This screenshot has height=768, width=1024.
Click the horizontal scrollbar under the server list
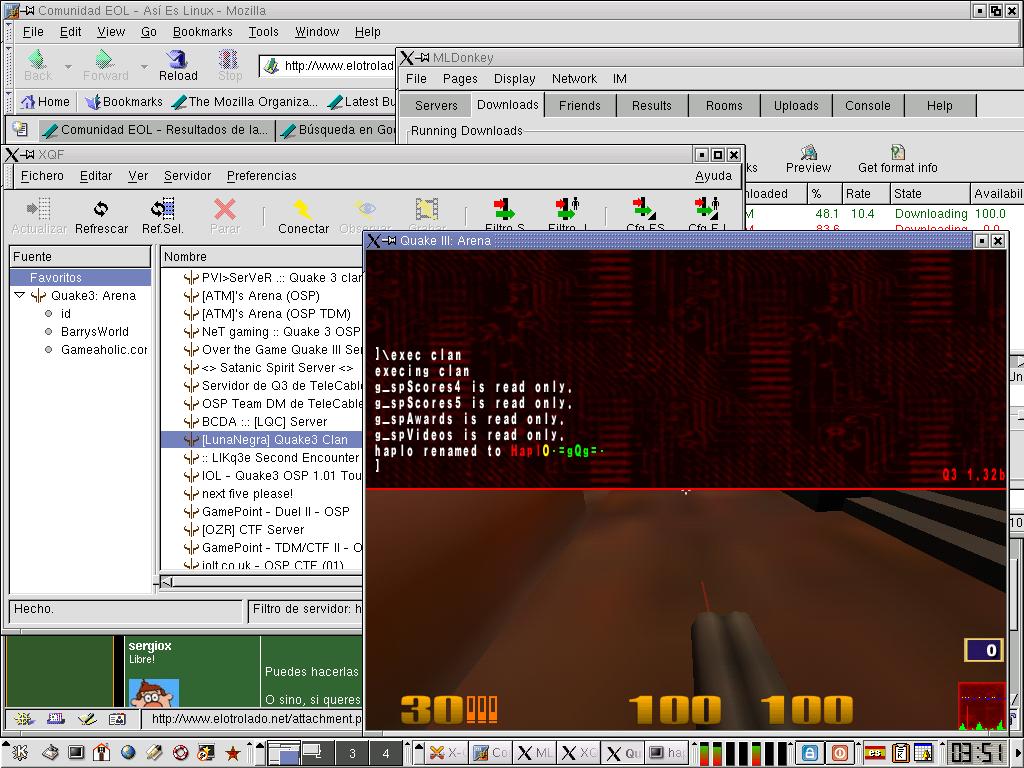tap(262, 582)
